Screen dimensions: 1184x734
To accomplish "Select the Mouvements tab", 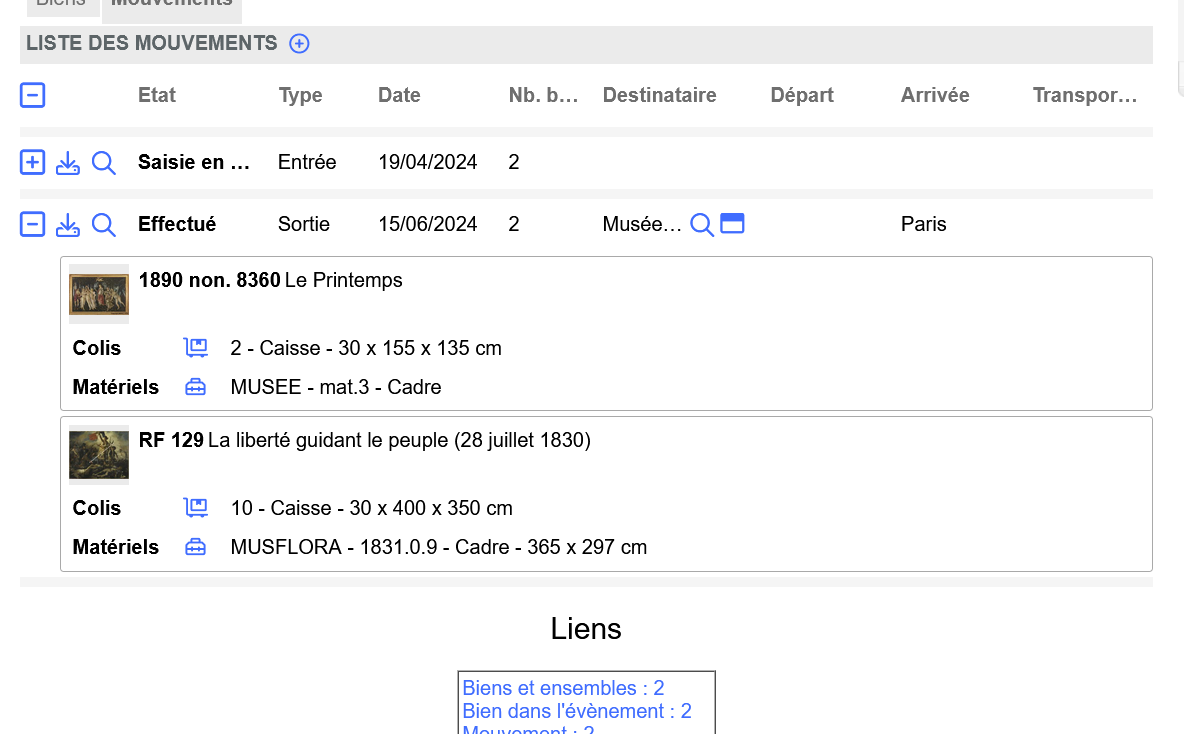I will click(x=171, y=5).
